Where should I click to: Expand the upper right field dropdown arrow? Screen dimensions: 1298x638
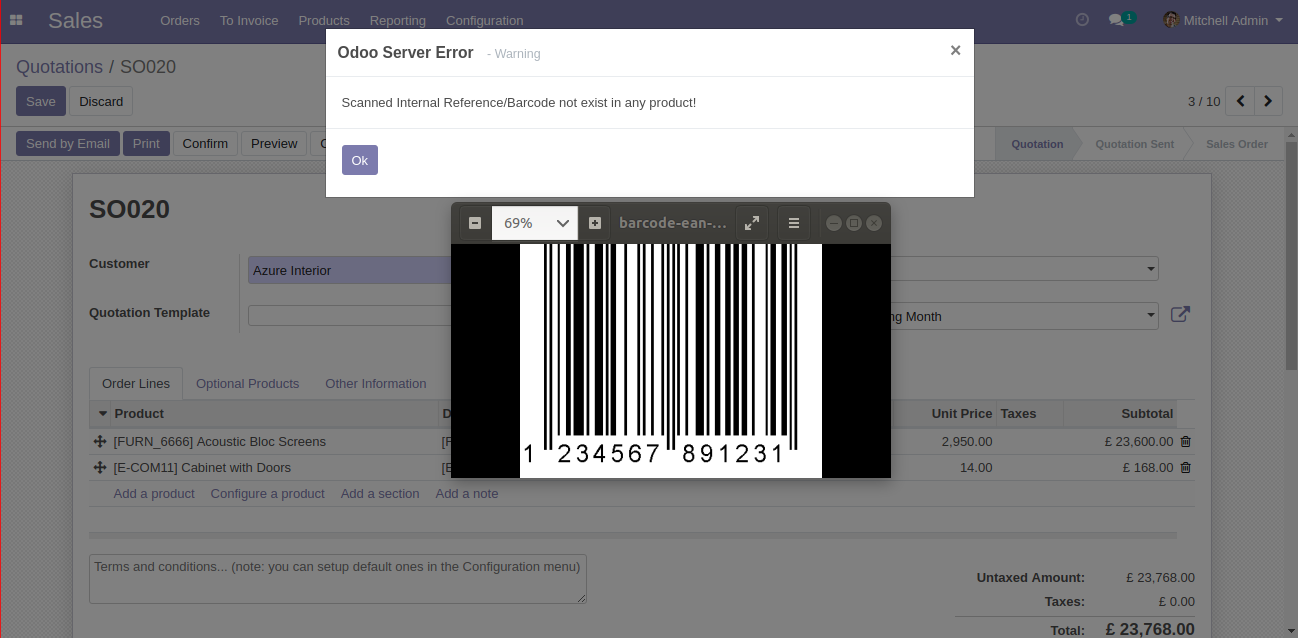1151,269
